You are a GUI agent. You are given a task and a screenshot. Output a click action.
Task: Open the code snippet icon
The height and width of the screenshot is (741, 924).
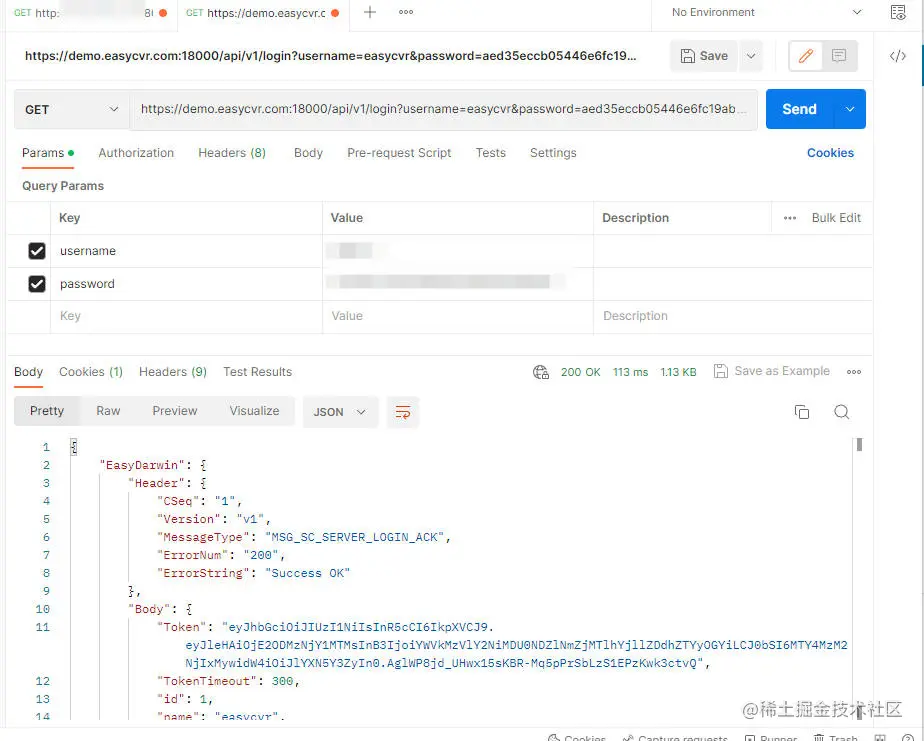coord(897,56)
